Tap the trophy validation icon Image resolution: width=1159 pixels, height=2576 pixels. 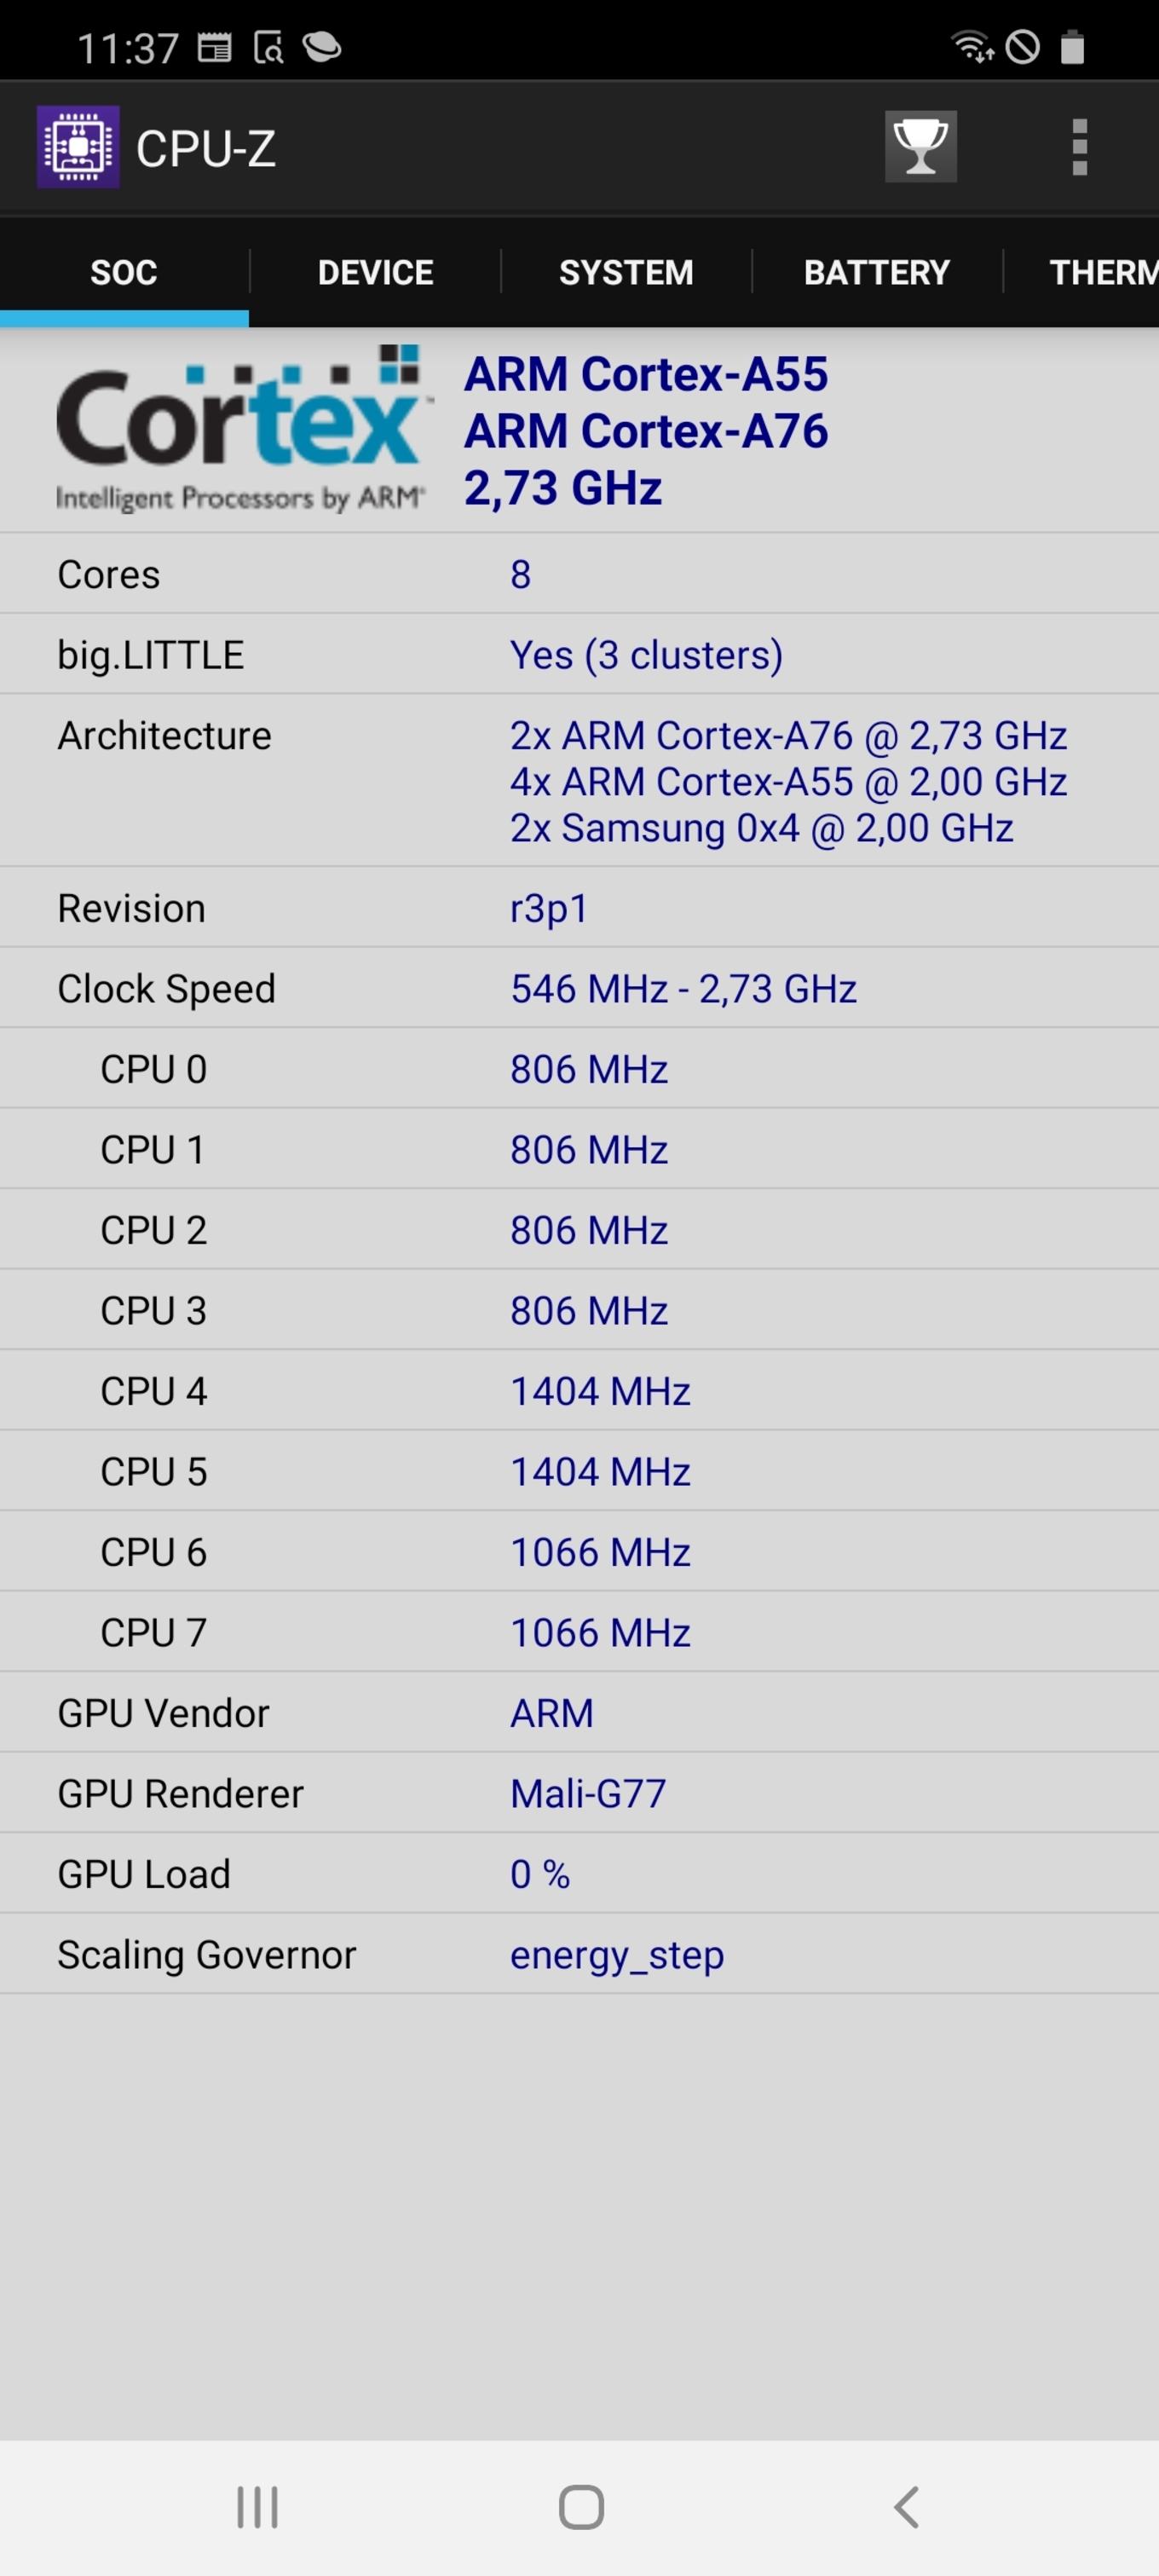click(920, 147)
